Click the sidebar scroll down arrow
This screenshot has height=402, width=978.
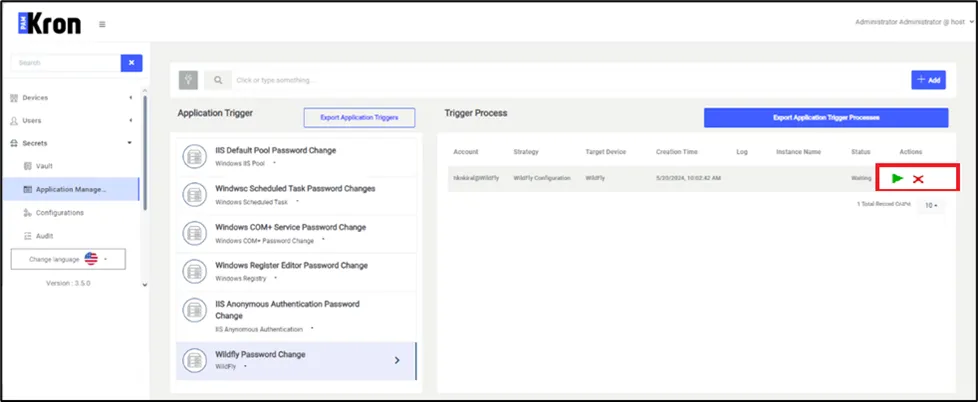(x=145, y=285)
